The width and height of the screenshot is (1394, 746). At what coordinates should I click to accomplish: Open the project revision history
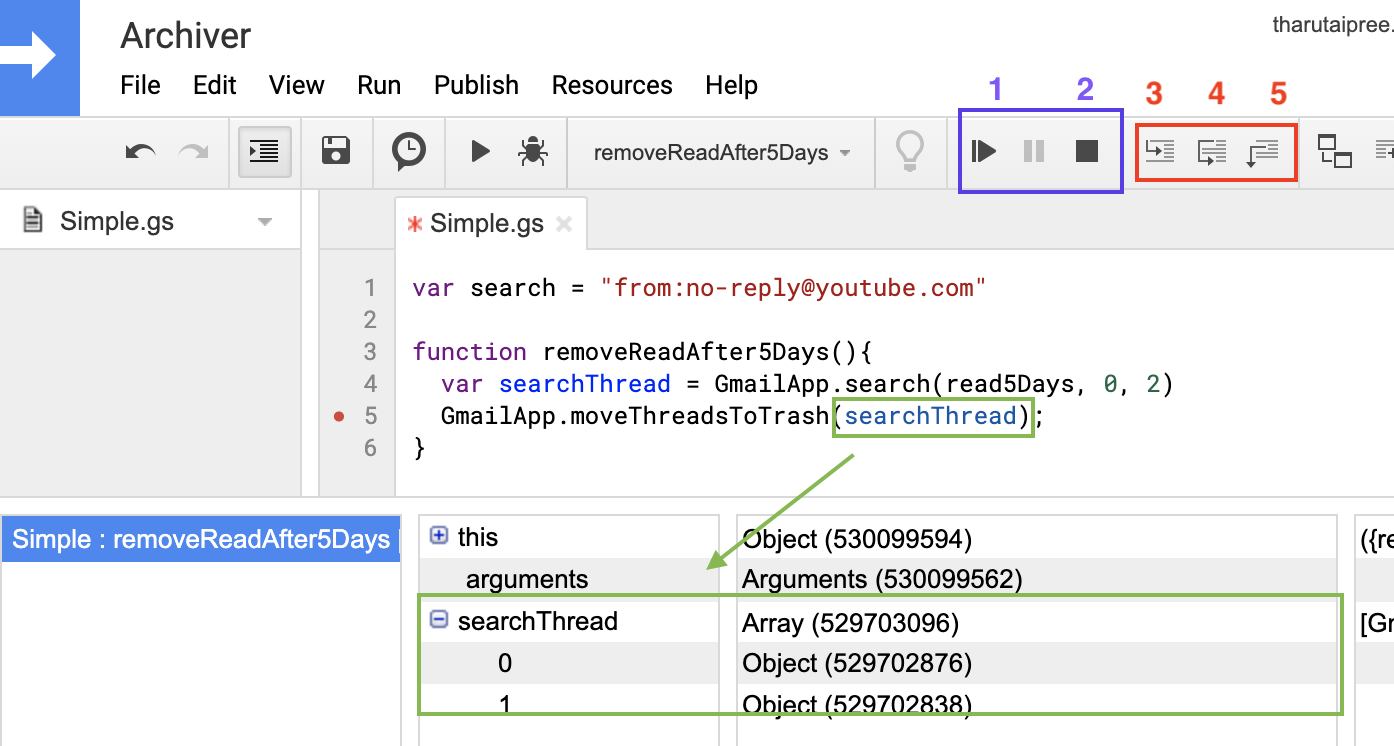(x=409, y=152)
